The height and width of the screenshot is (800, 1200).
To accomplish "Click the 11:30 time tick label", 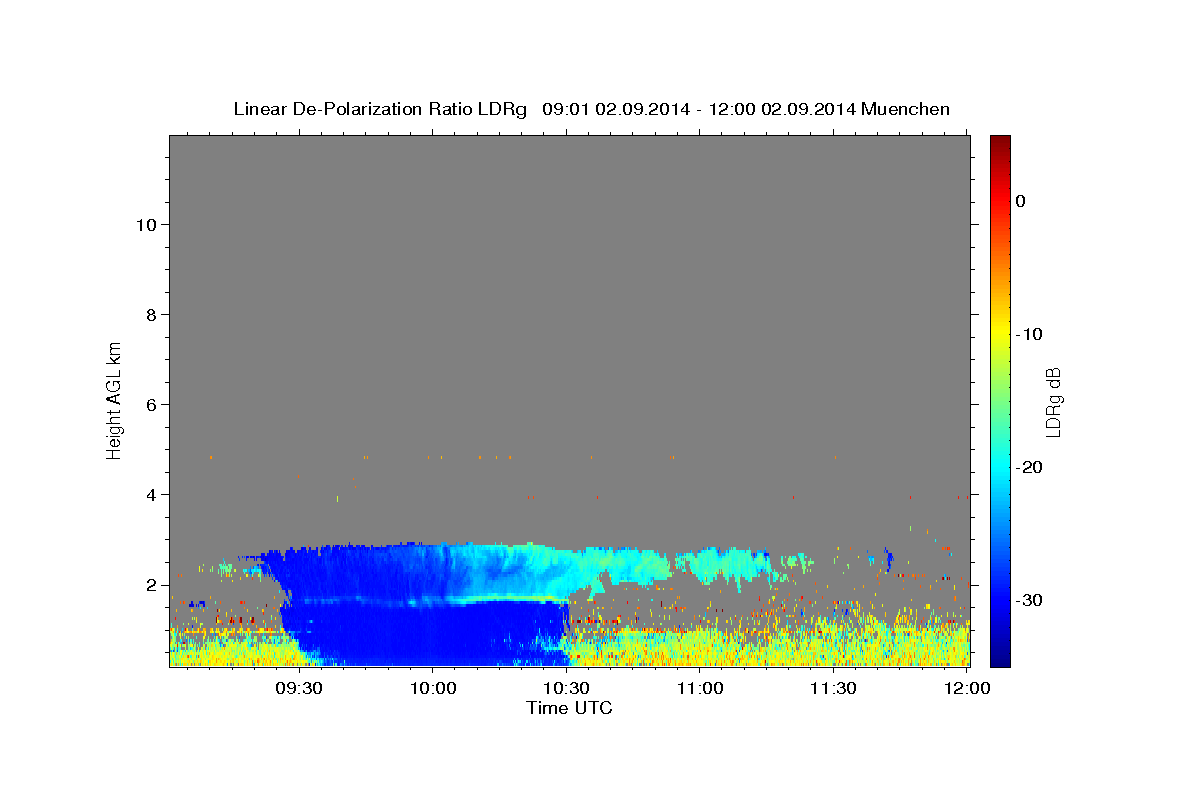I will click(x=833, y=688).
